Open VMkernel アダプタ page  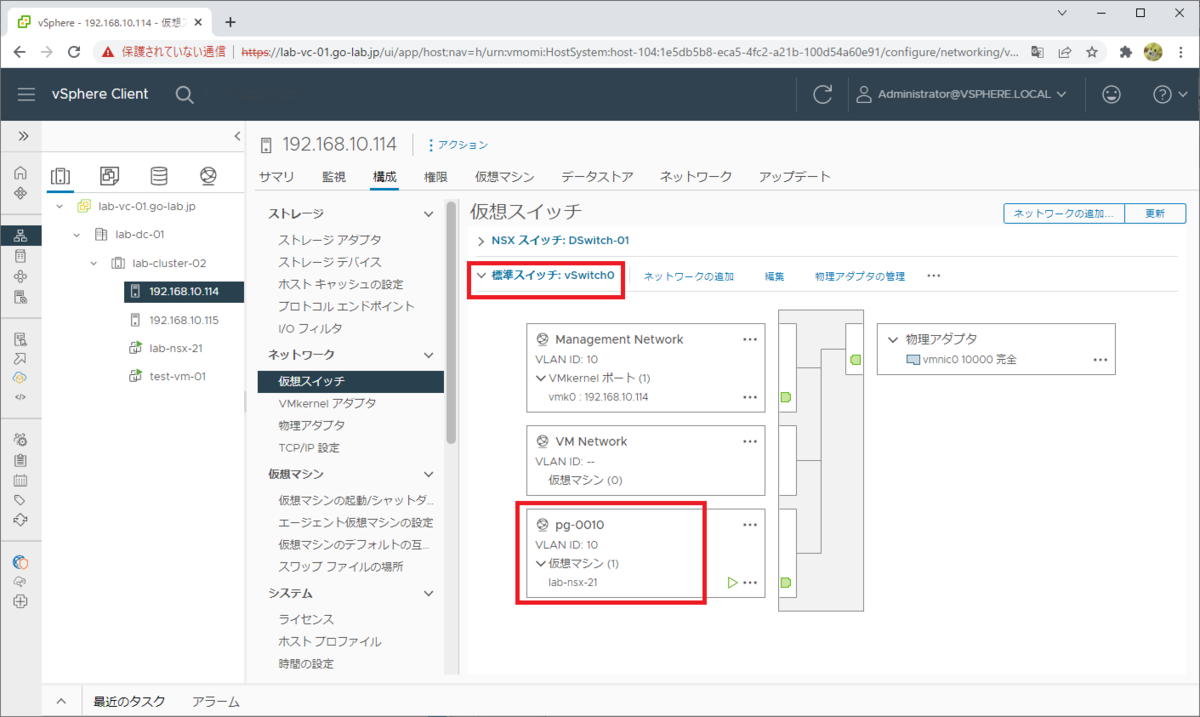click(x=327, y=403)
